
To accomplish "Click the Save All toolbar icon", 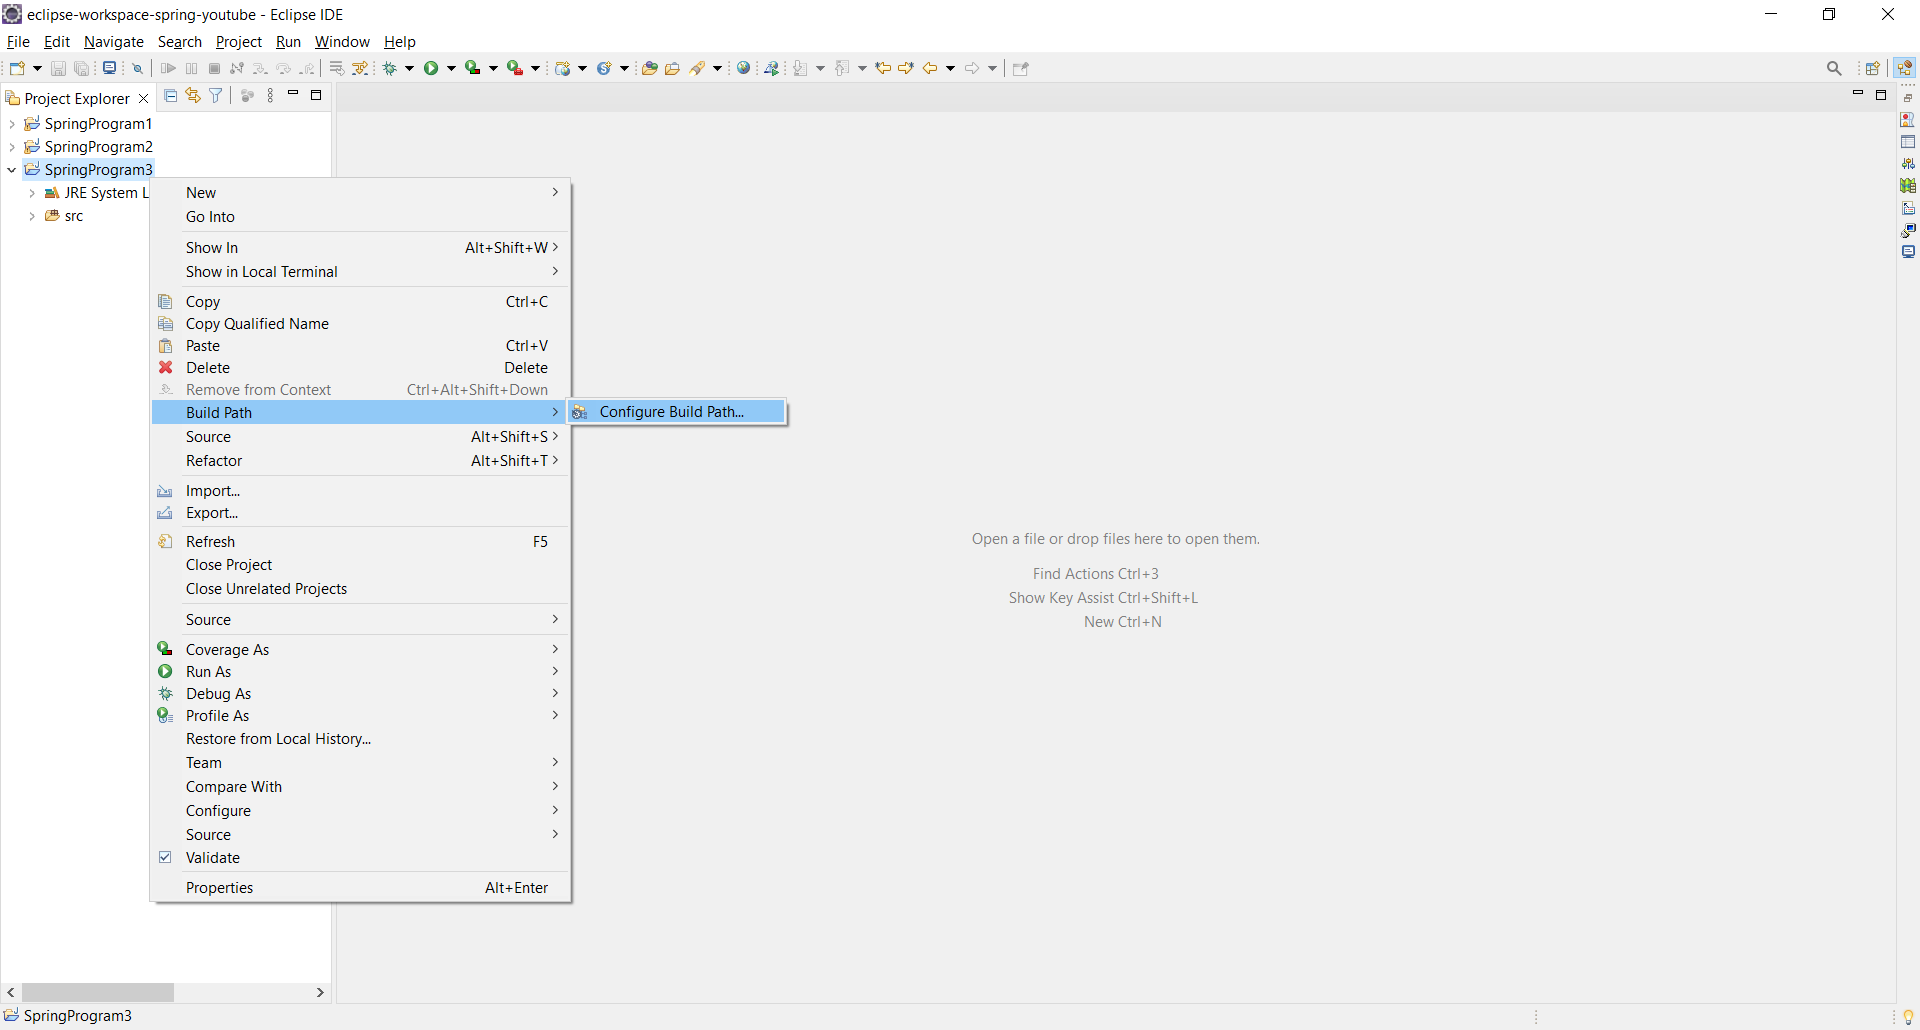I will [x=82, y=68].
